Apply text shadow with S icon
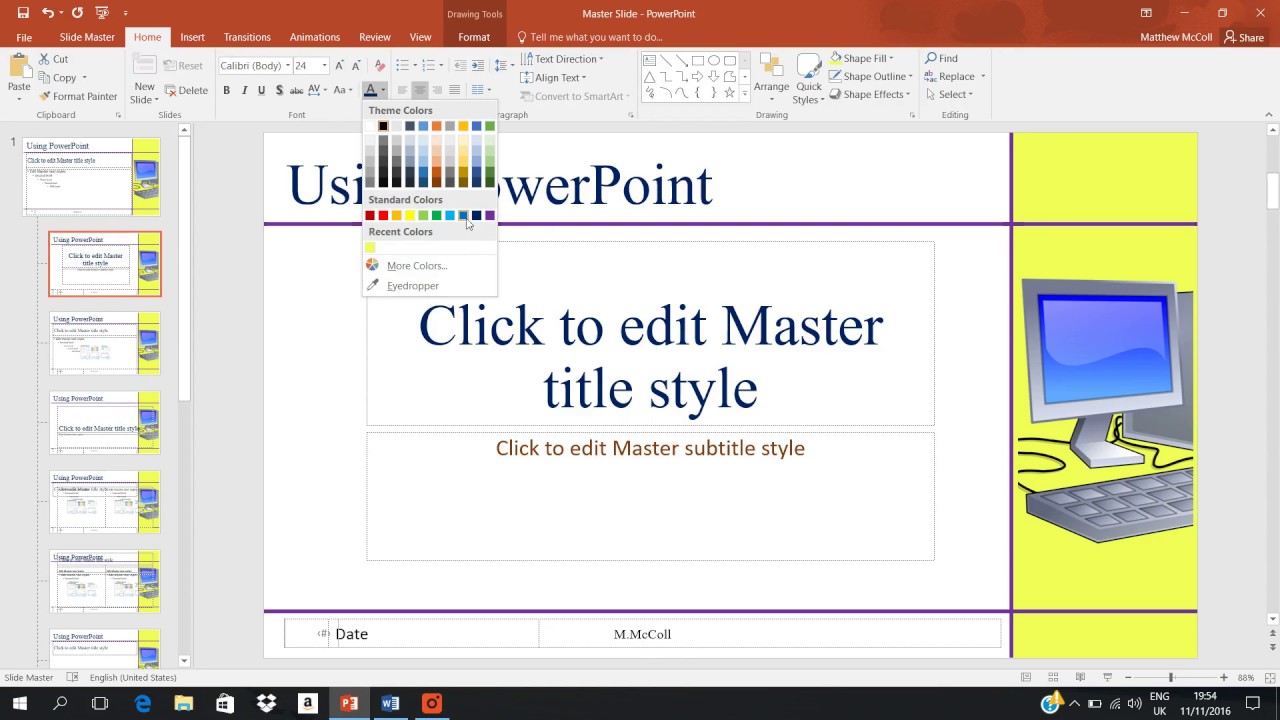Screen dimensions: 1280x720 pos(279,90)
